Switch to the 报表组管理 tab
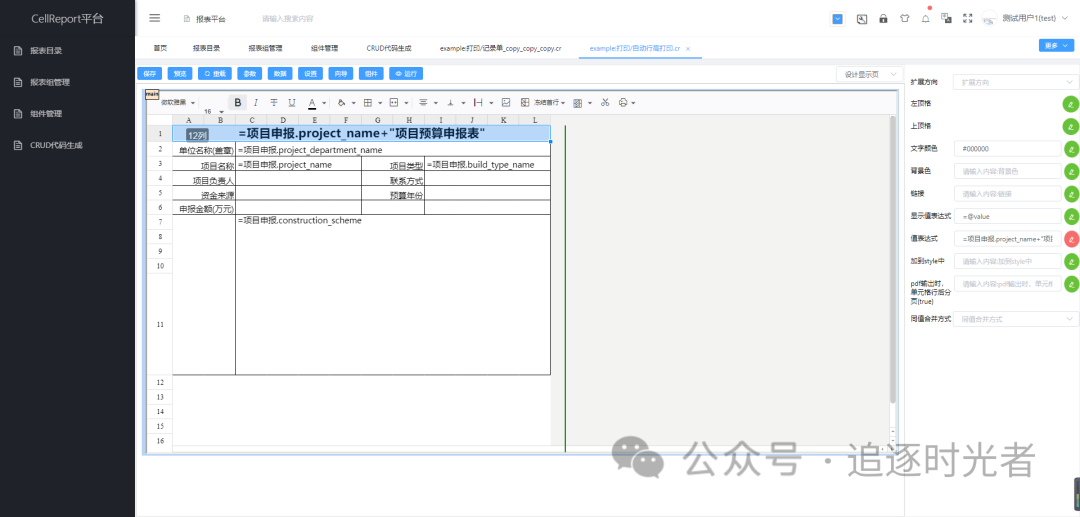 265,48
